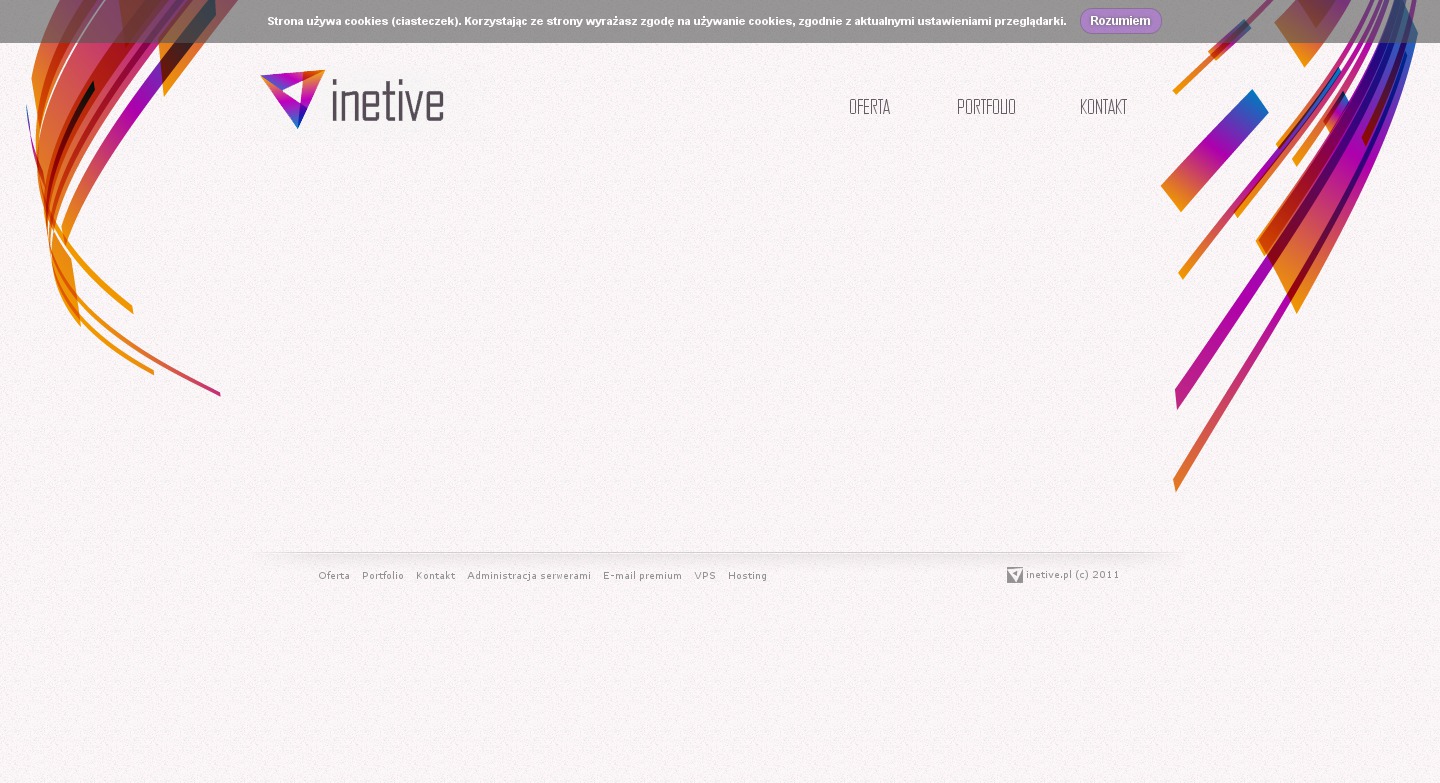The height and width of the screenshot is (783, 1440).
Task: Open the OFERTA top menu item
Action: coord(869,107)
